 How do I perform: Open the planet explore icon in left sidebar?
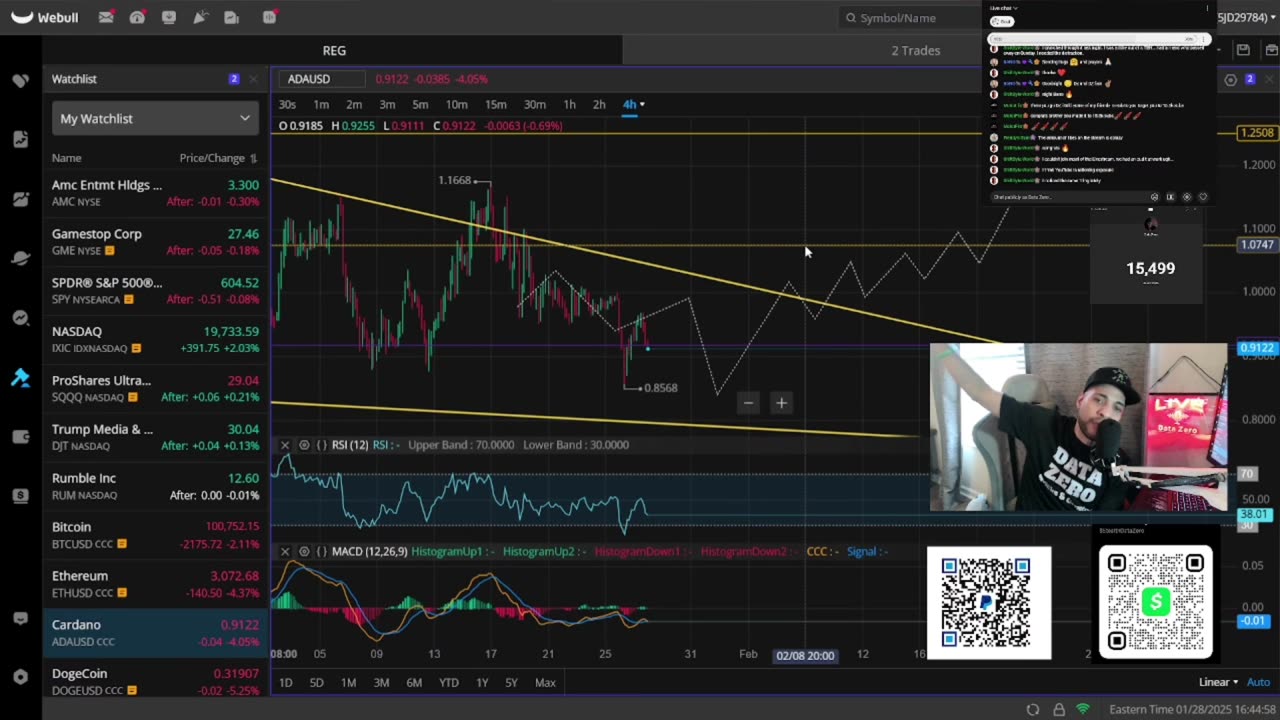click(x=20, y=258)
